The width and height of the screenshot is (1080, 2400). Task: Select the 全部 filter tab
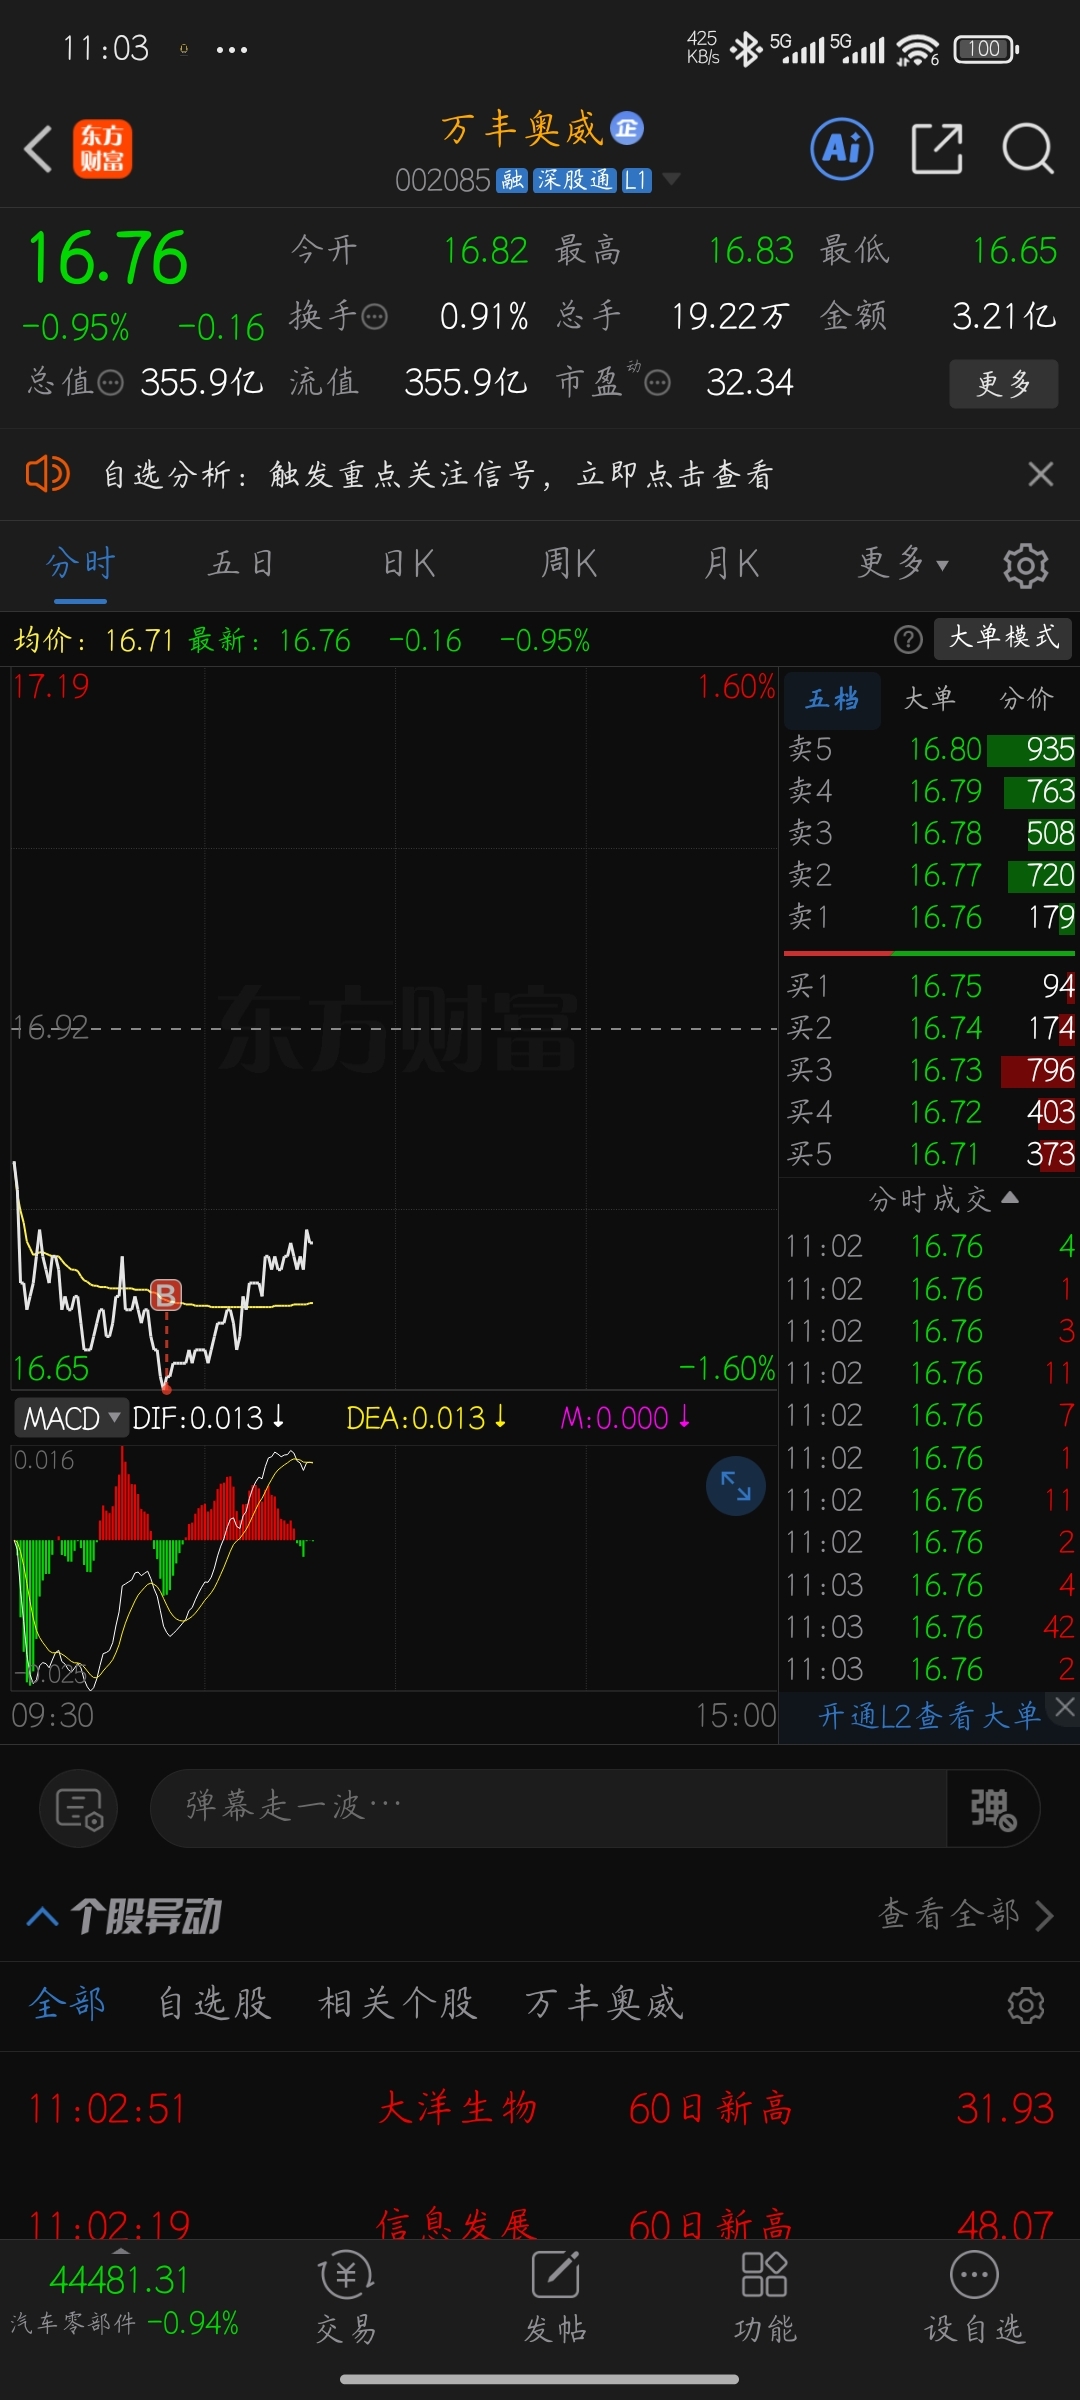click(68, 2003)
